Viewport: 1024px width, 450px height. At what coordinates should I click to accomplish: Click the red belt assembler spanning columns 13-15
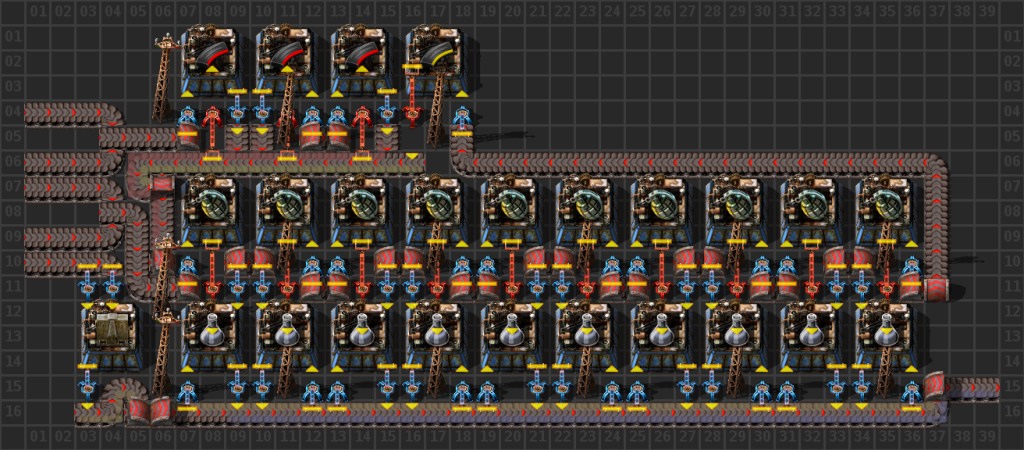click(362, 61)
